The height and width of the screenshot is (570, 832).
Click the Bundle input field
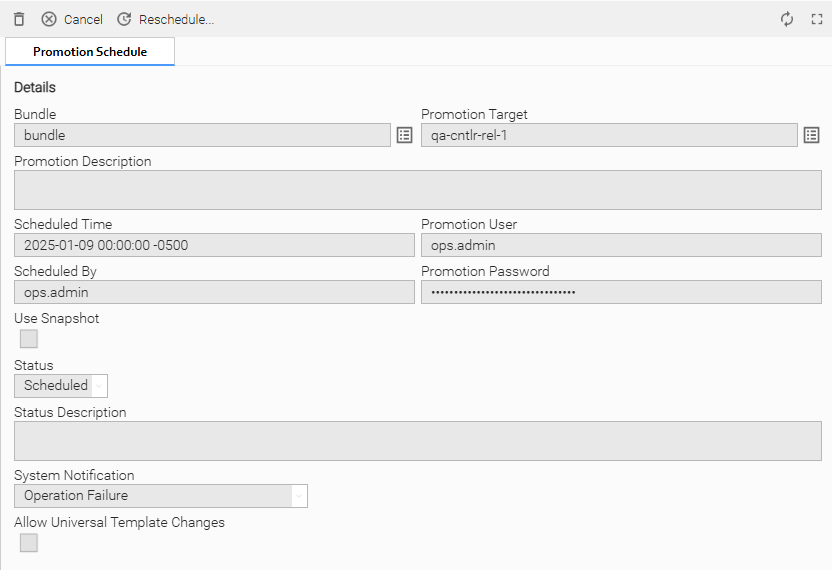pos(202,135)
